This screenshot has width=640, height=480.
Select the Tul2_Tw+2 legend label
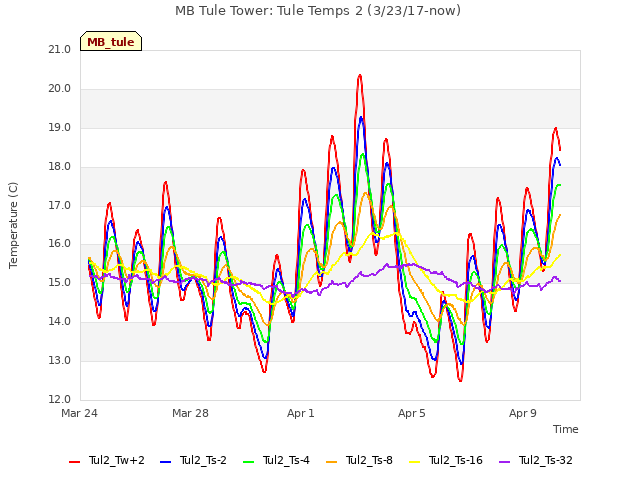(117, 460)
